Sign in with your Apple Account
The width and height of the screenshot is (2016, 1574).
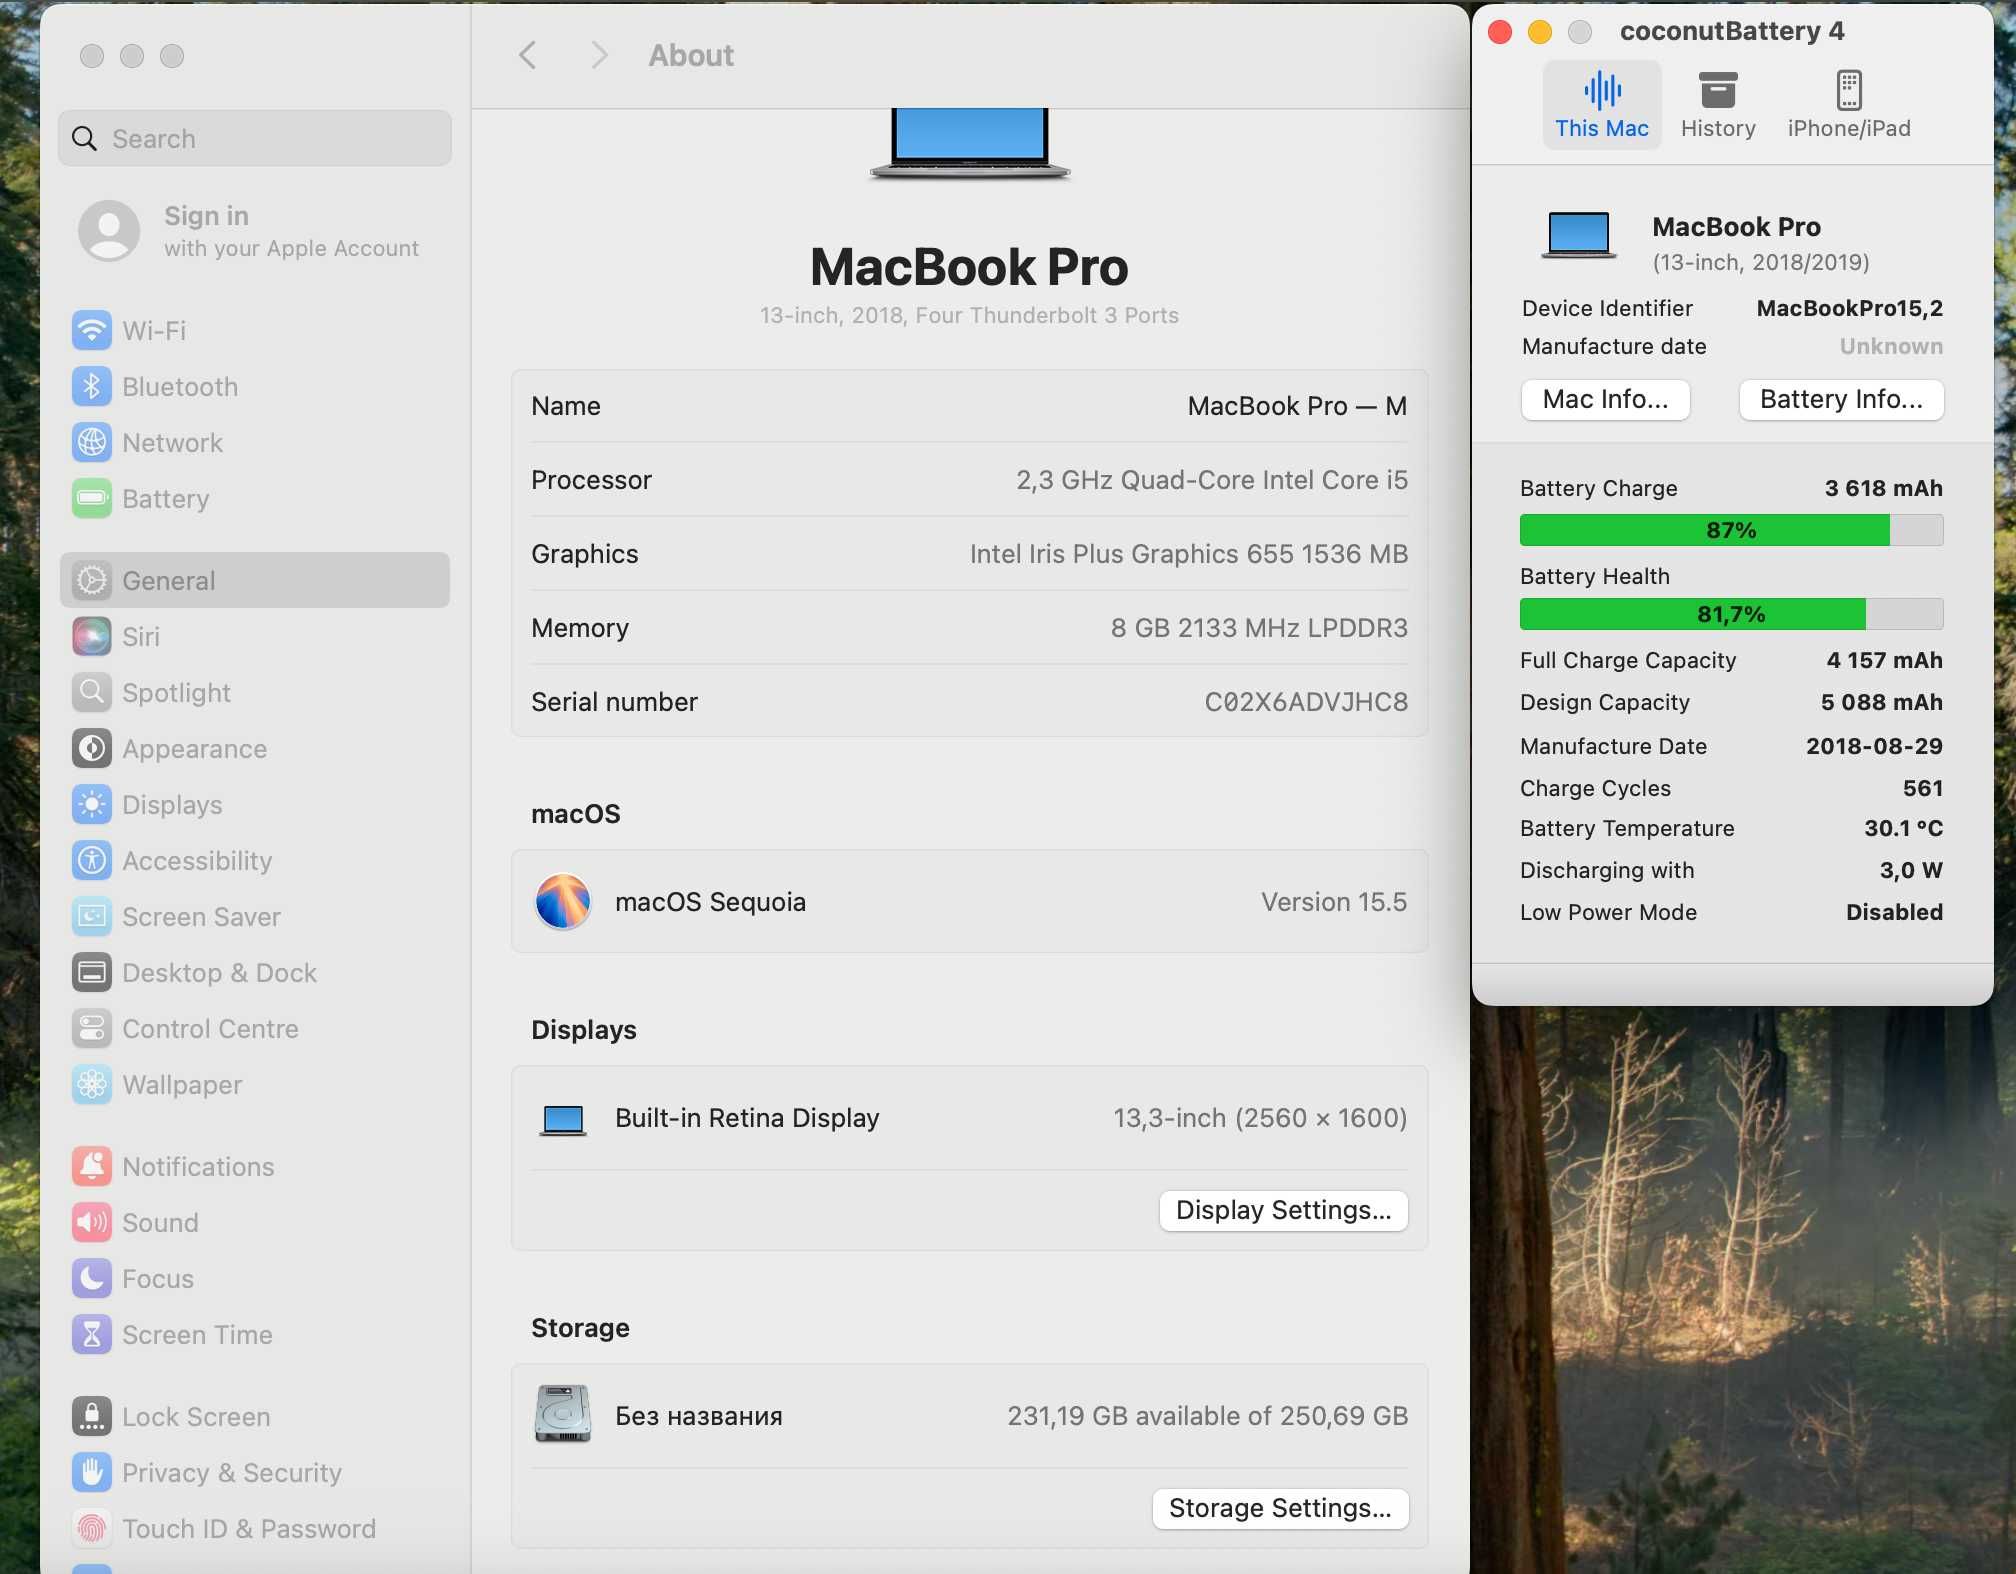(255, 231)
